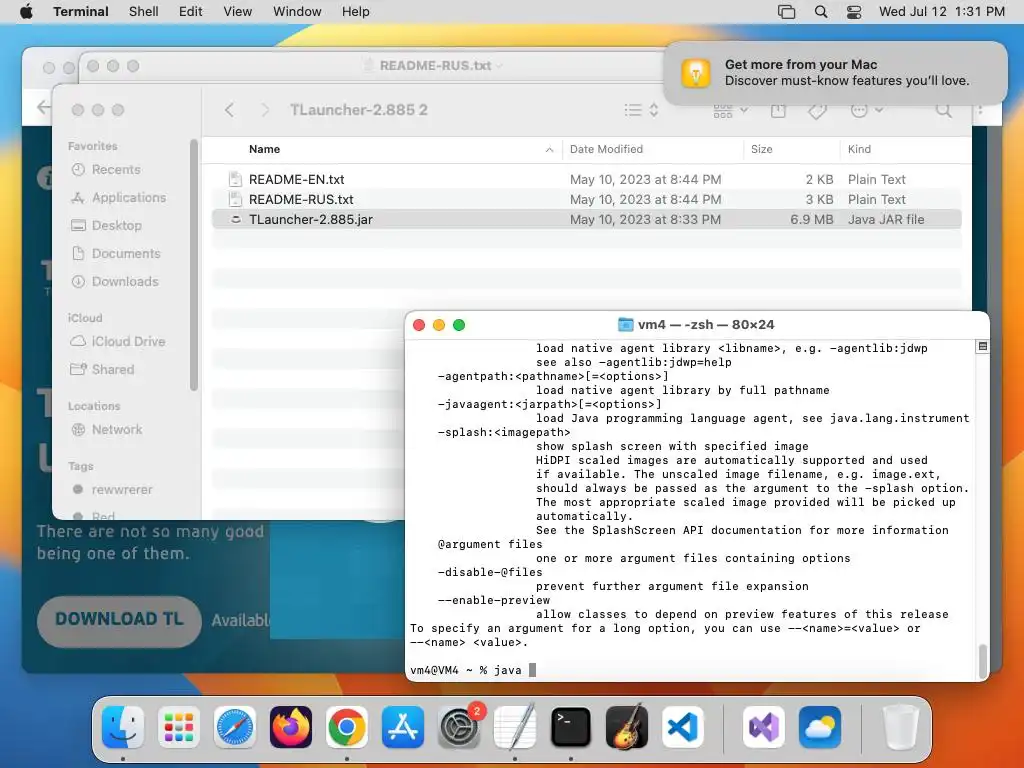The width and height of the screenshot is (1024, 768).
Task: Change Finder list view style
Action: [641, 110]
